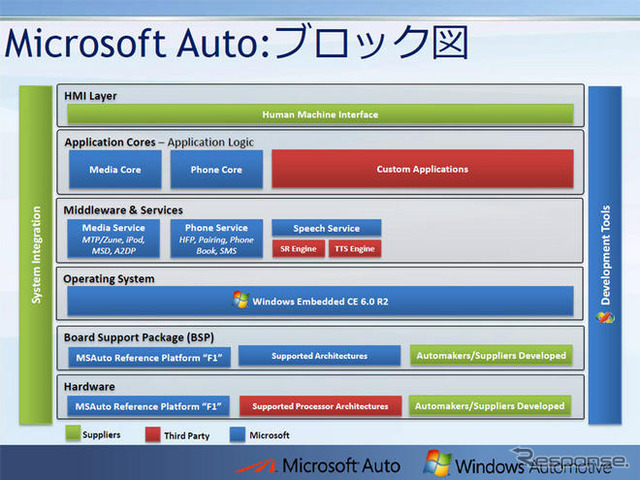Click the Development Tools vertical bar
640x480 pixels.
click(605, 255)
